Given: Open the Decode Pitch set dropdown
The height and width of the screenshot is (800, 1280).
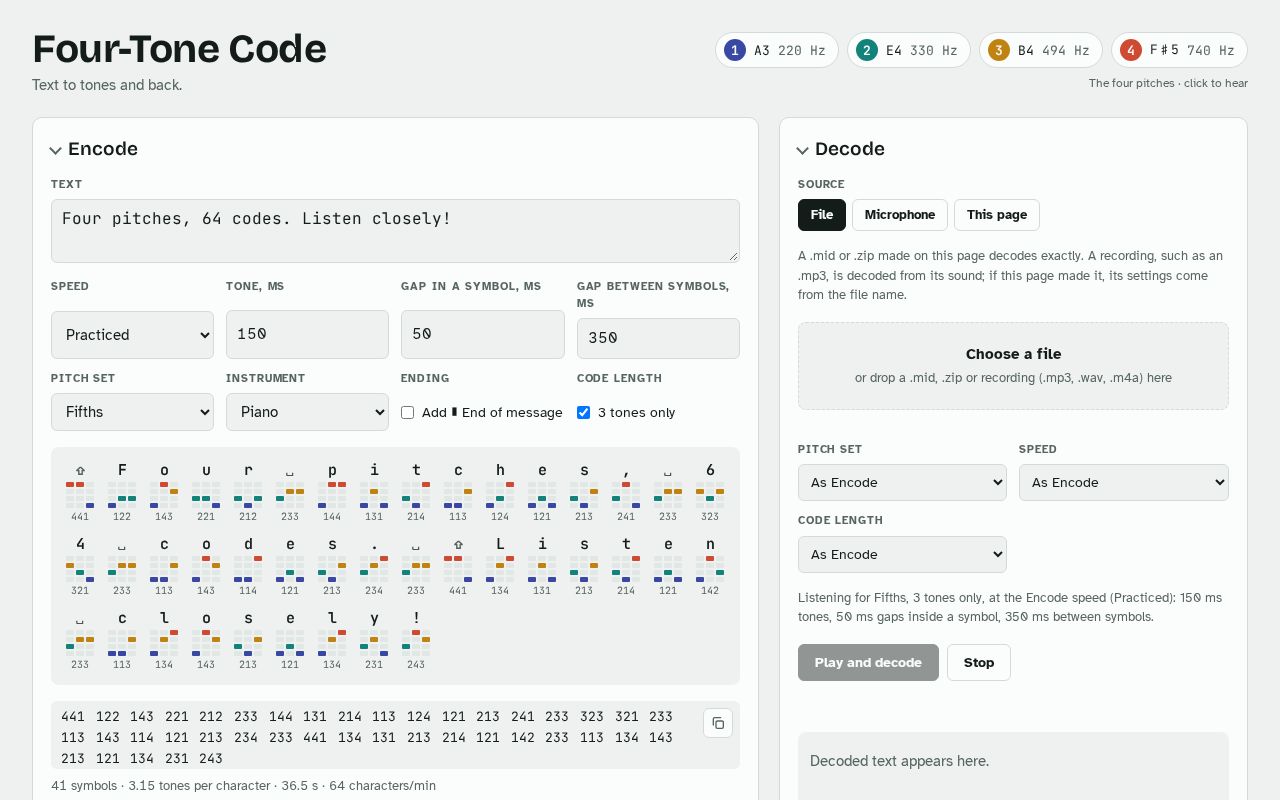Looking at the screenshot, I should (x=902, y=482).
